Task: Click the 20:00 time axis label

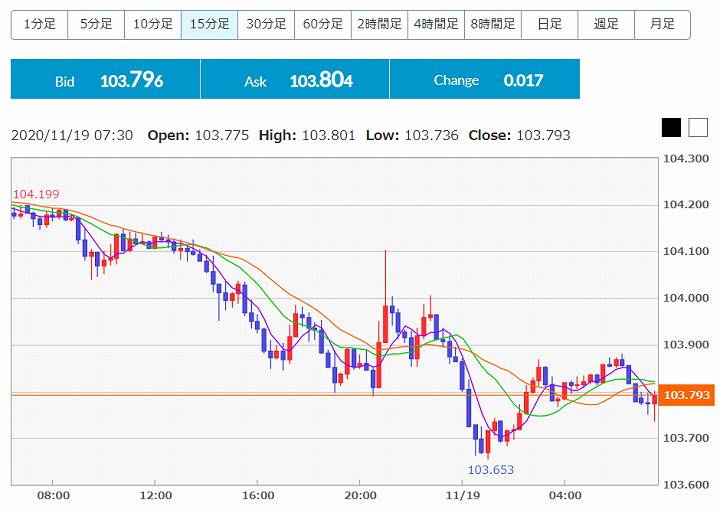Action: (360, 496)
